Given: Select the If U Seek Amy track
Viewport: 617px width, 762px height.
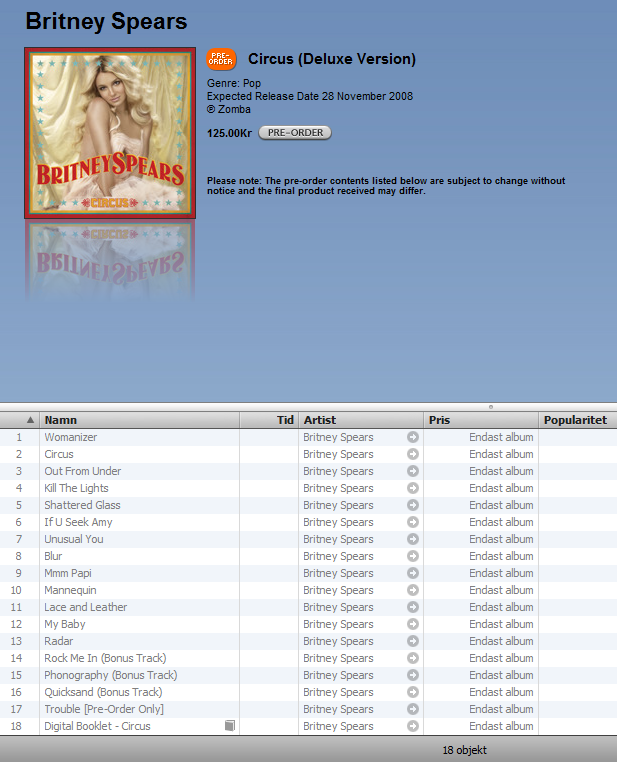Looking at the screenshot, I should pos(78,522).
